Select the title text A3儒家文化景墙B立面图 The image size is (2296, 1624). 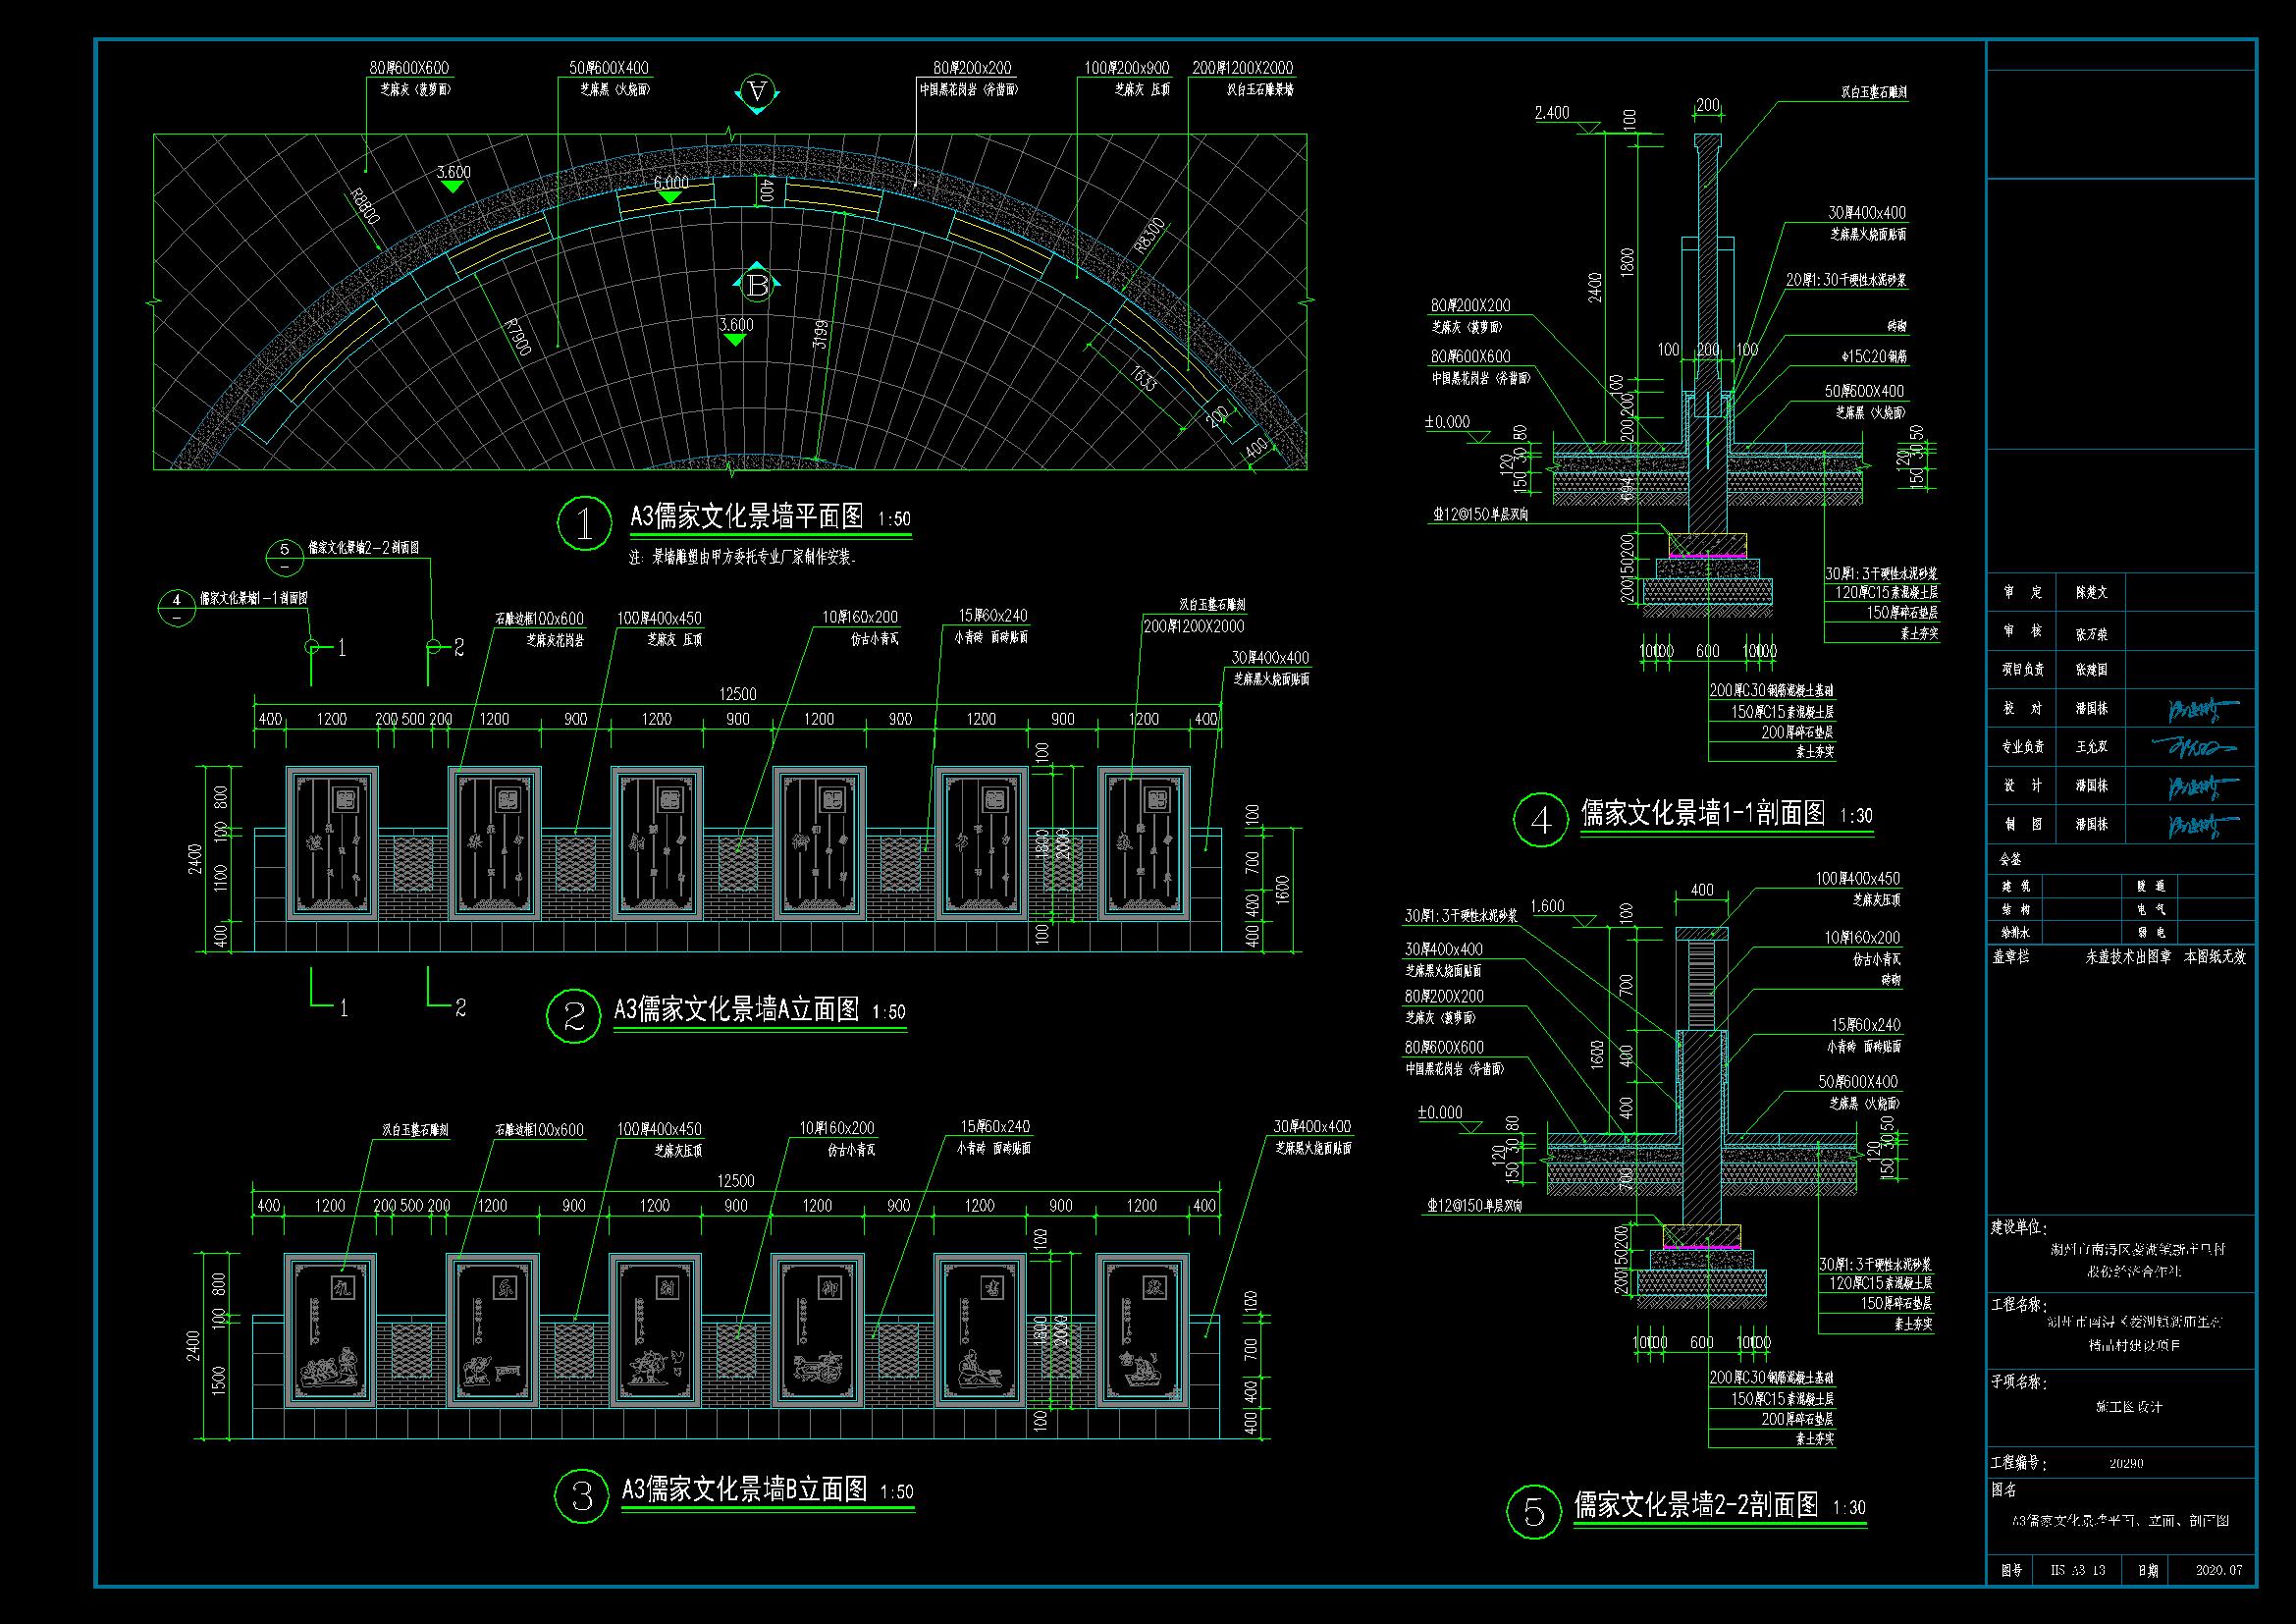coord(745,1489)
